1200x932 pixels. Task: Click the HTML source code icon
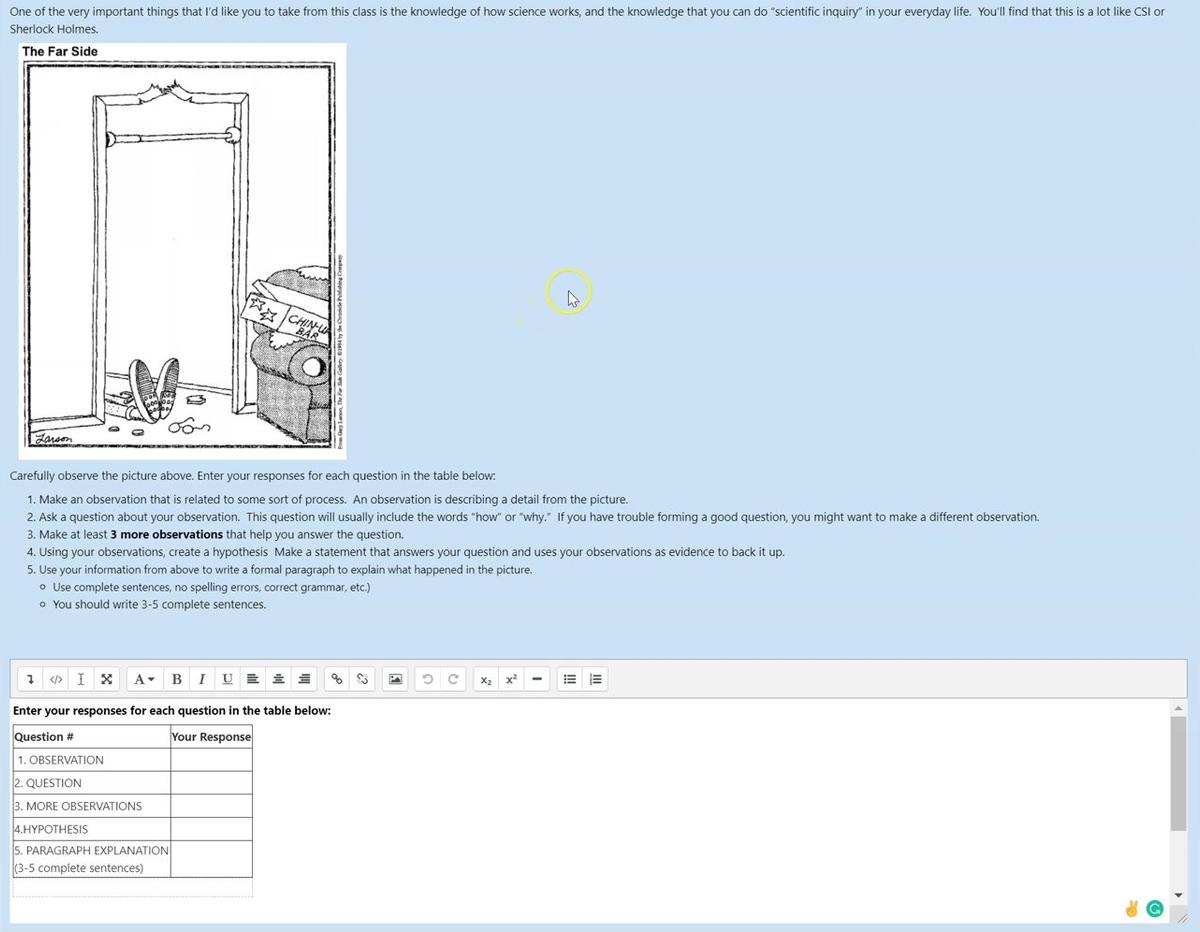56,679
